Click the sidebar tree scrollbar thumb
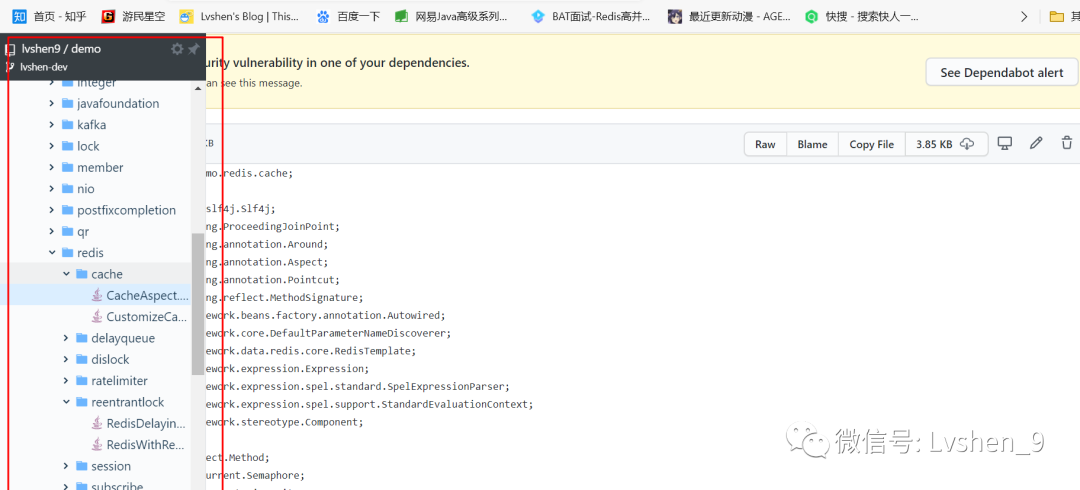Screen dimensions: 1080x490 click(x=198, y=303)
